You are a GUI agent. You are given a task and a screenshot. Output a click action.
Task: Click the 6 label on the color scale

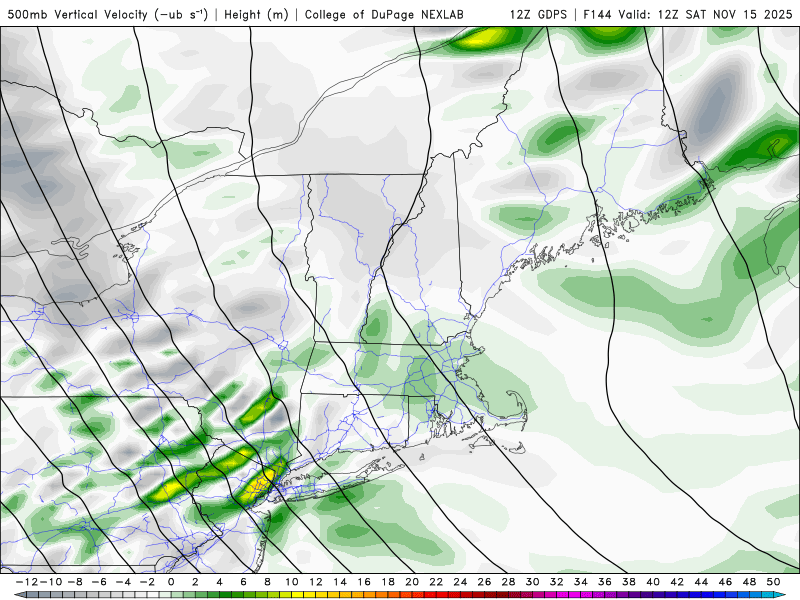pyautogui.click(x=243, y=582)
